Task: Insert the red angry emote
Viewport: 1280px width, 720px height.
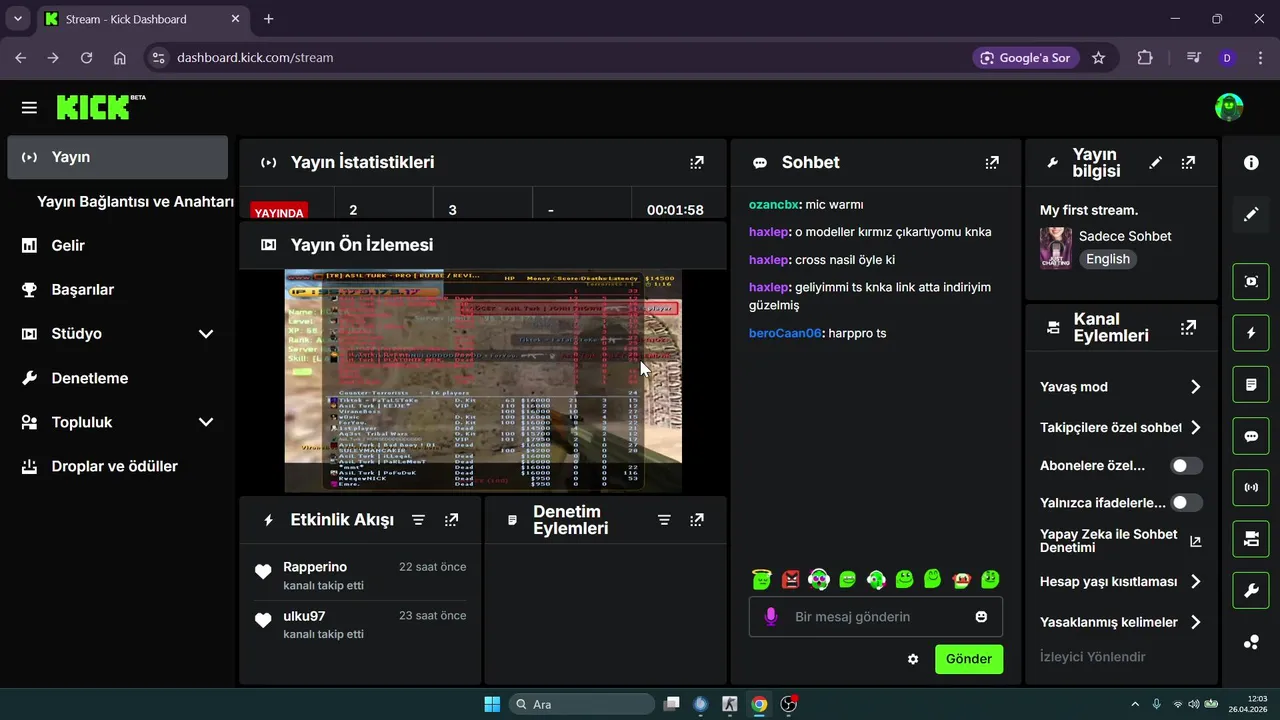Action: click(x=790, y=579)
